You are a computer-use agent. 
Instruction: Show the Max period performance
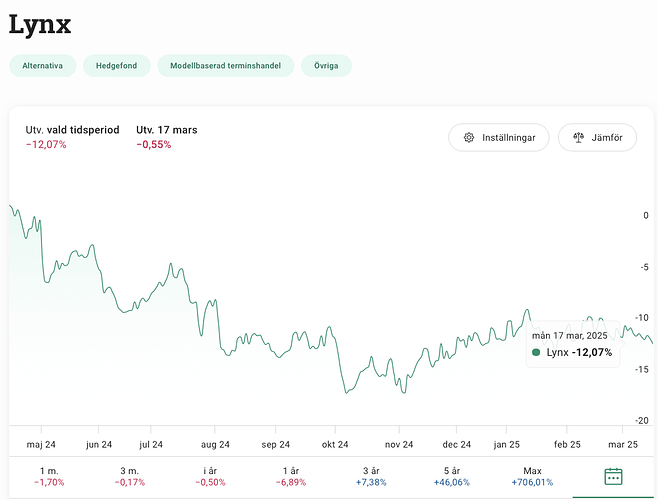(532, 476)
